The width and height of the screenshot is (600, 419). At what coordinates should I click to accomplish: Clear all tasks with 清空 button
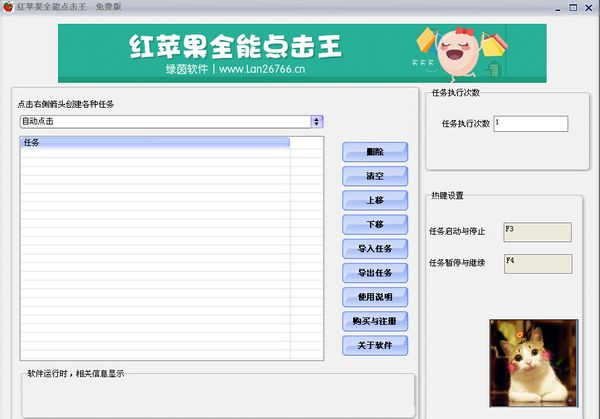[375, 176]
